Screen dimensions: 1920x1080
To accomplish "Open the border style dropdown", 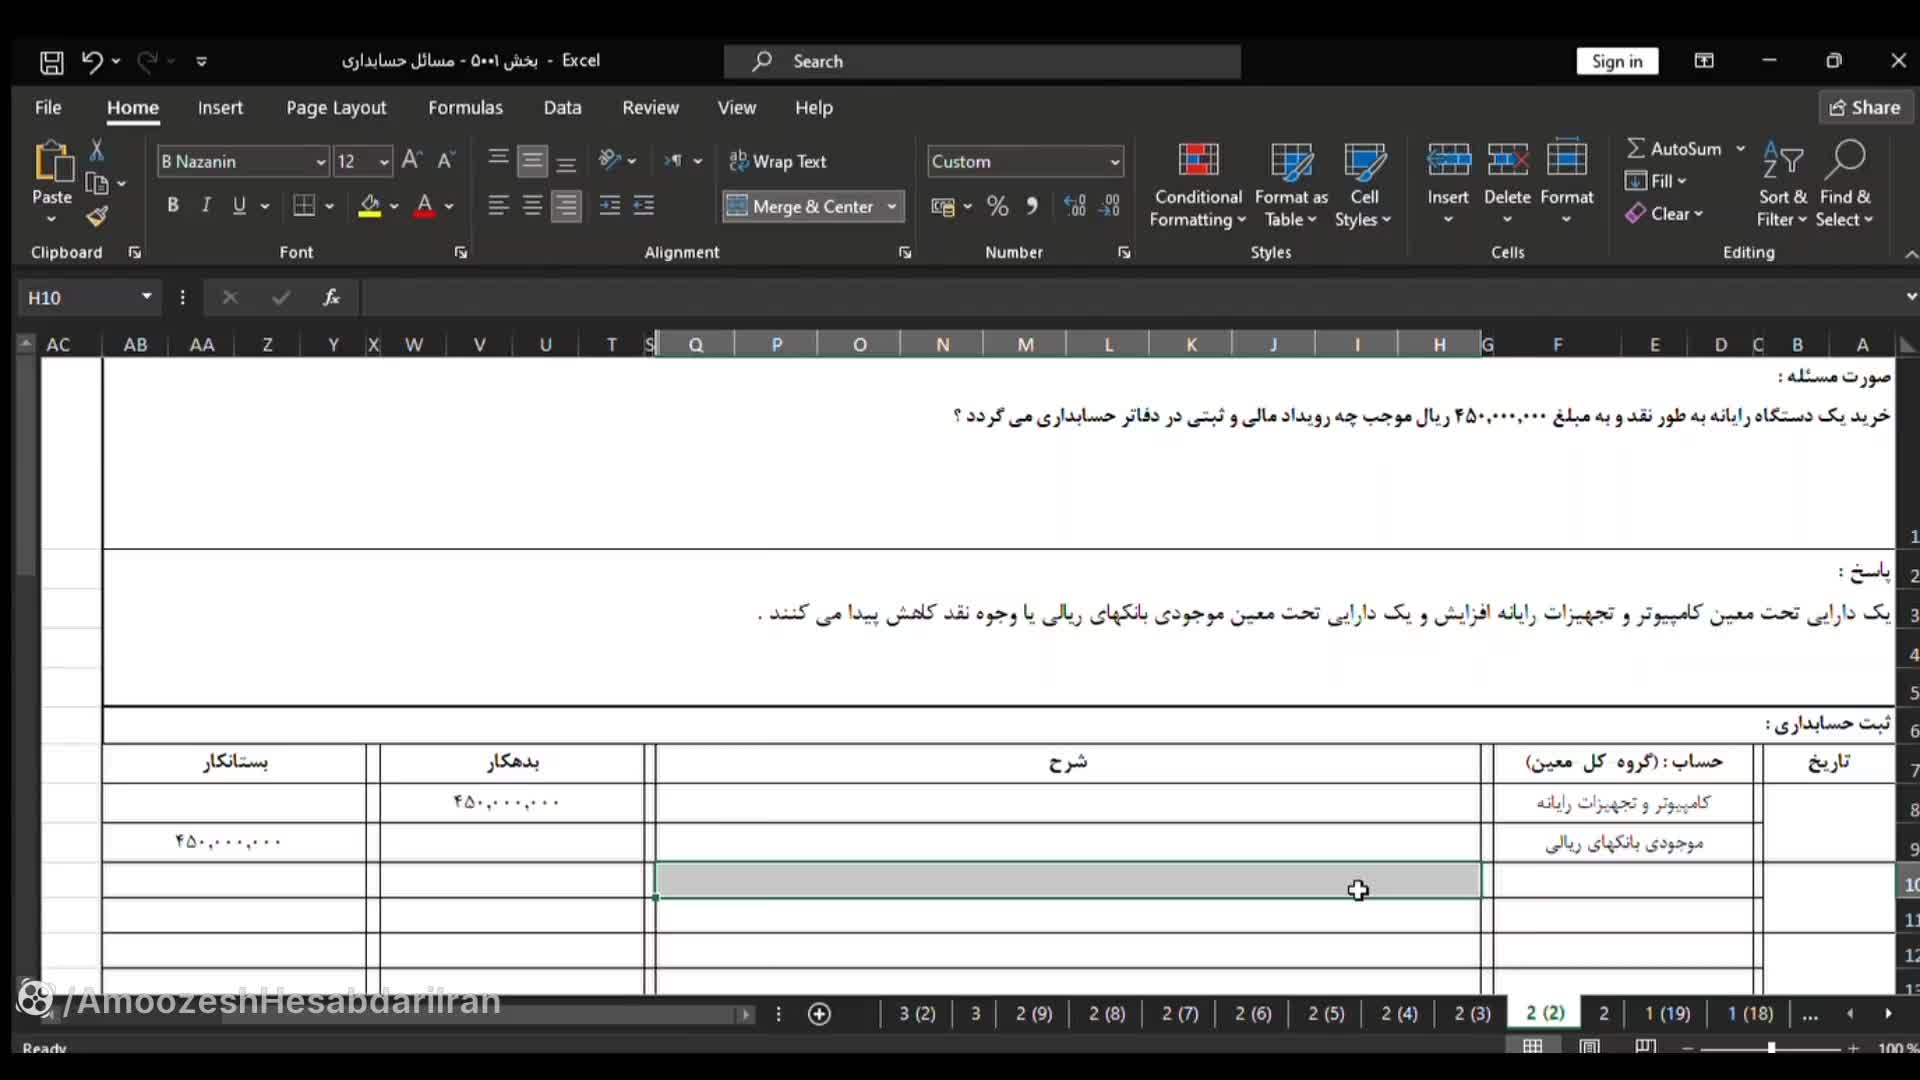I will pos(330,206).
